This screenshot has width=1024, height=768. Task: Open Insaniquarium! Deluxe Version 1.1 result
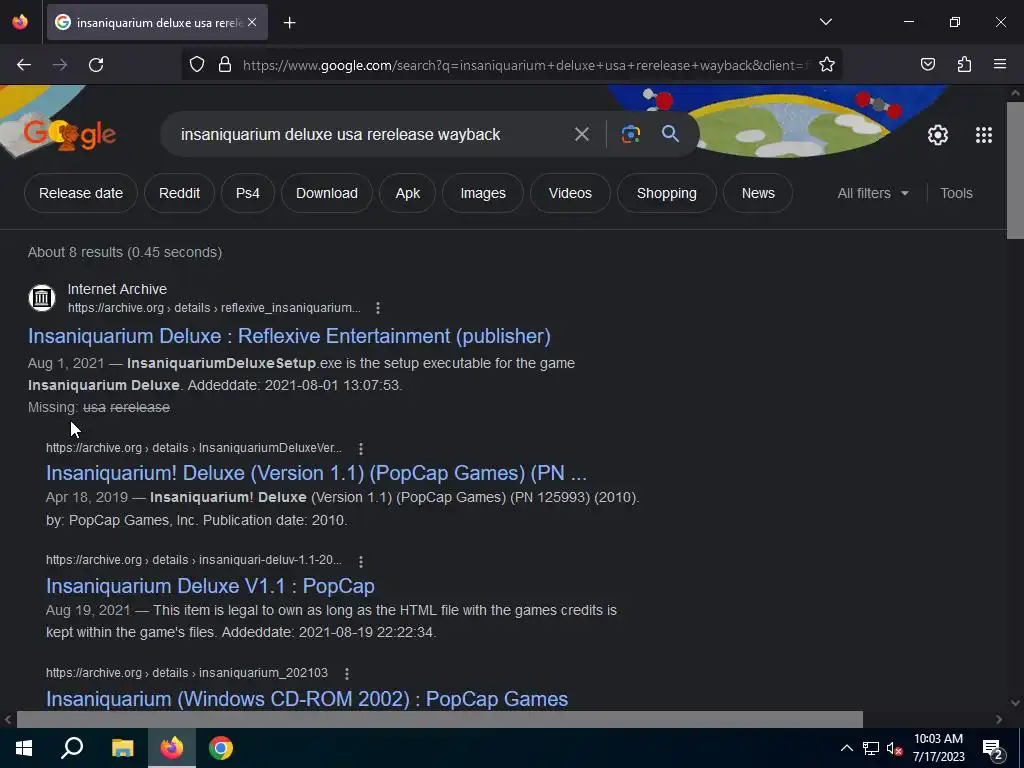(316, 473)
